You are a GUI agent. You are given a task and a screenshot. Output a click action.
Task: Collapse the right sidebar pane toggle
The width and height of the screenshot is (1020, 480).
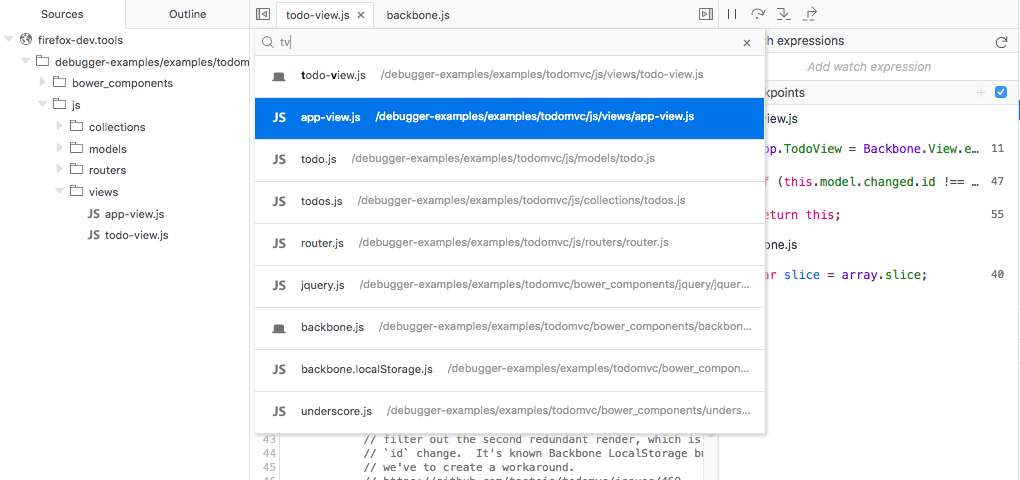click(x=705, y=14)
